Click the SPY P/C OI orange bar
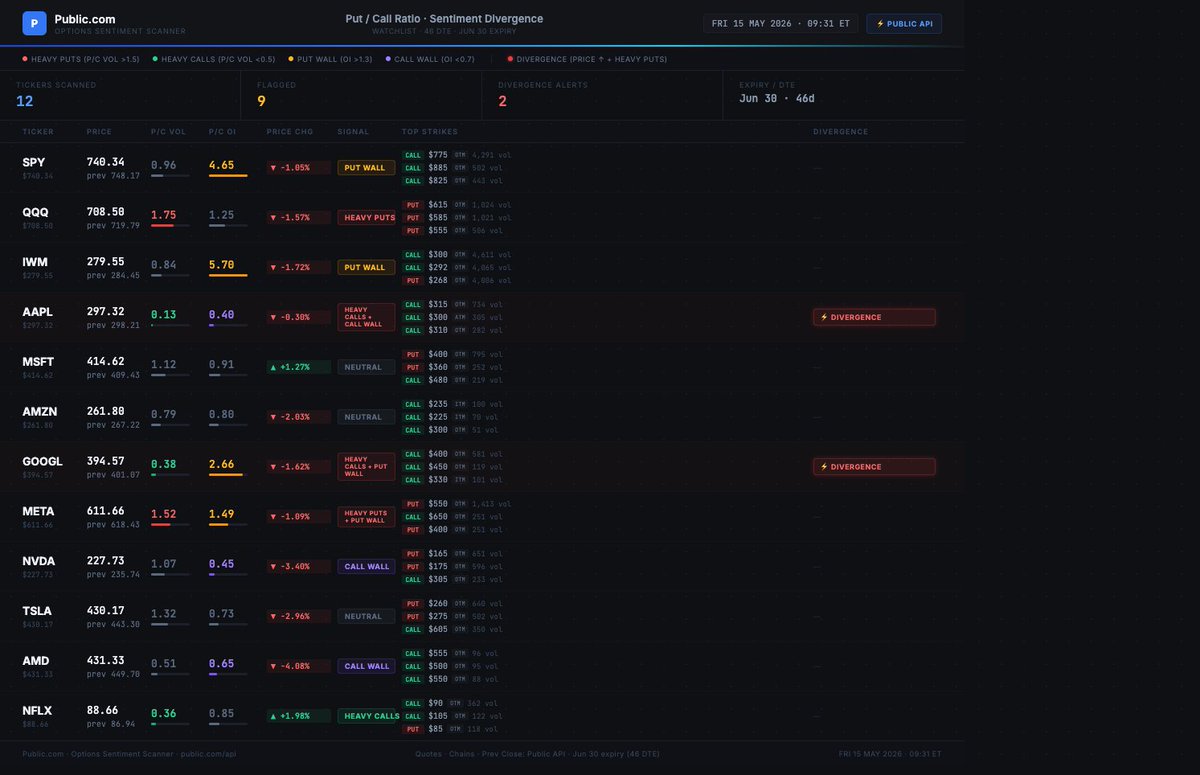1200x775 pixels. pos(228,176)
